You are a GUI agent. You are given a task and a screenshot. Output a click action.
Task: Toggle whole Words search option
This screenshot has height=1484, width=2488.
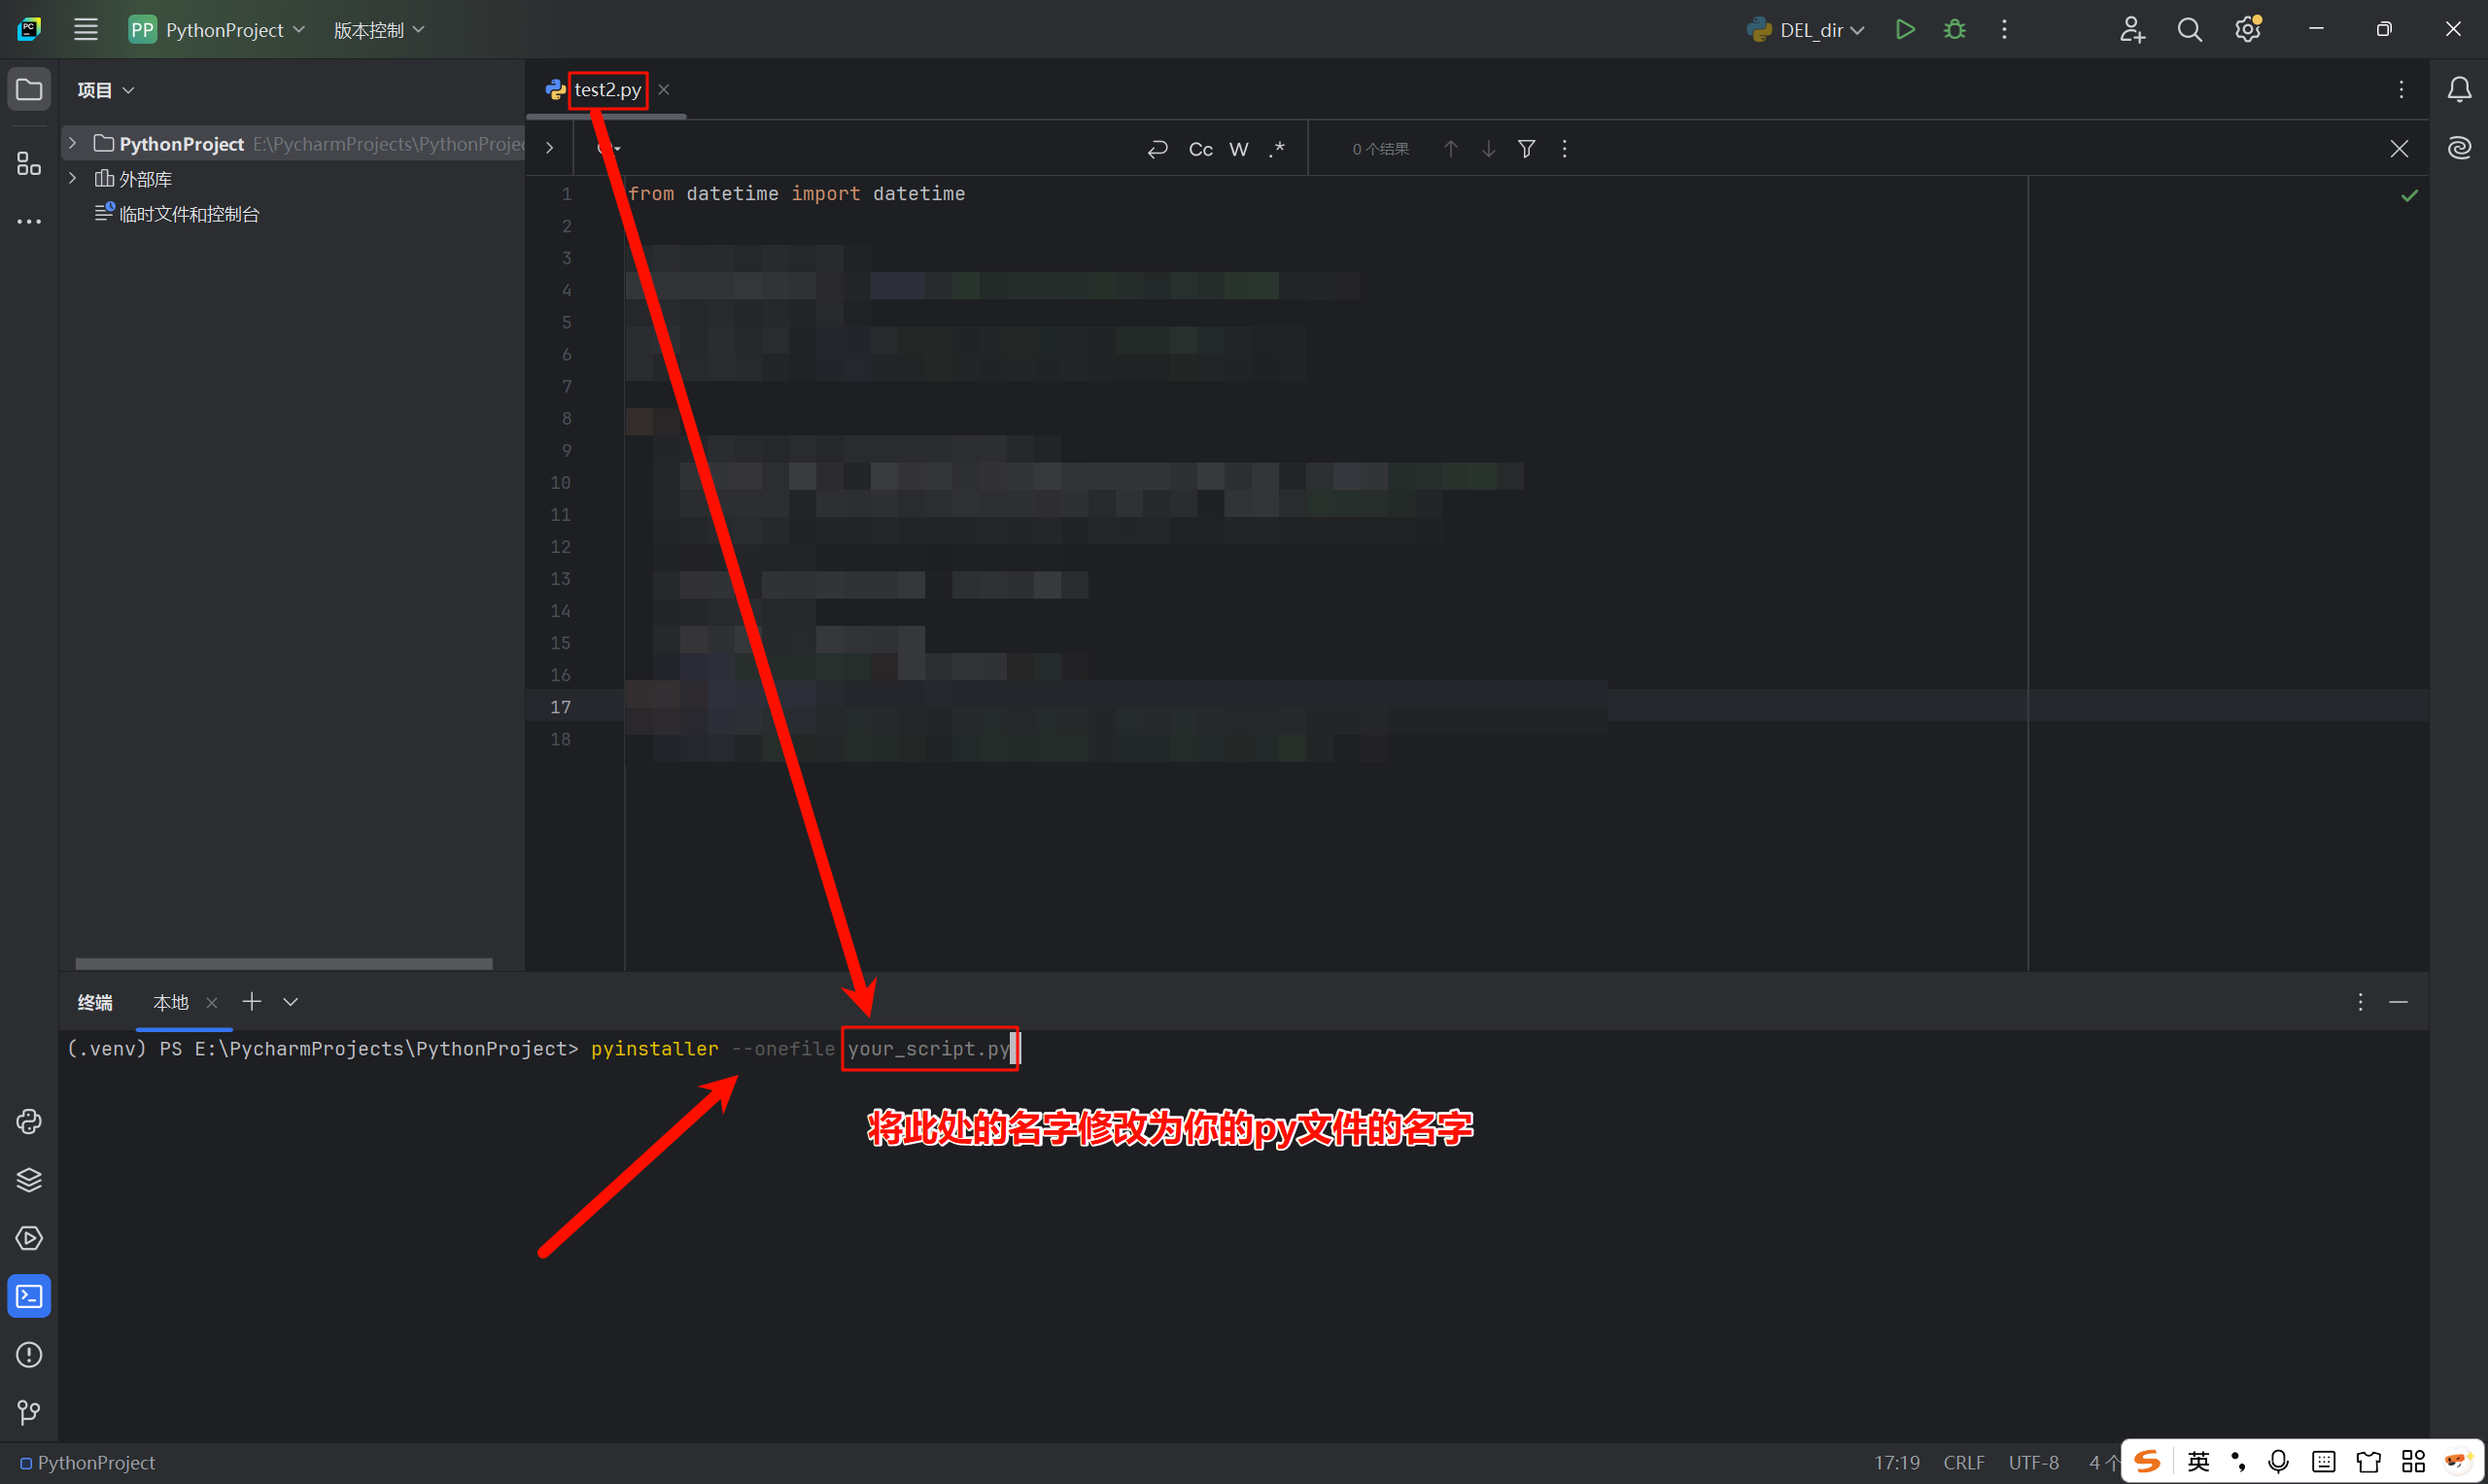(x=1238, y=149)
